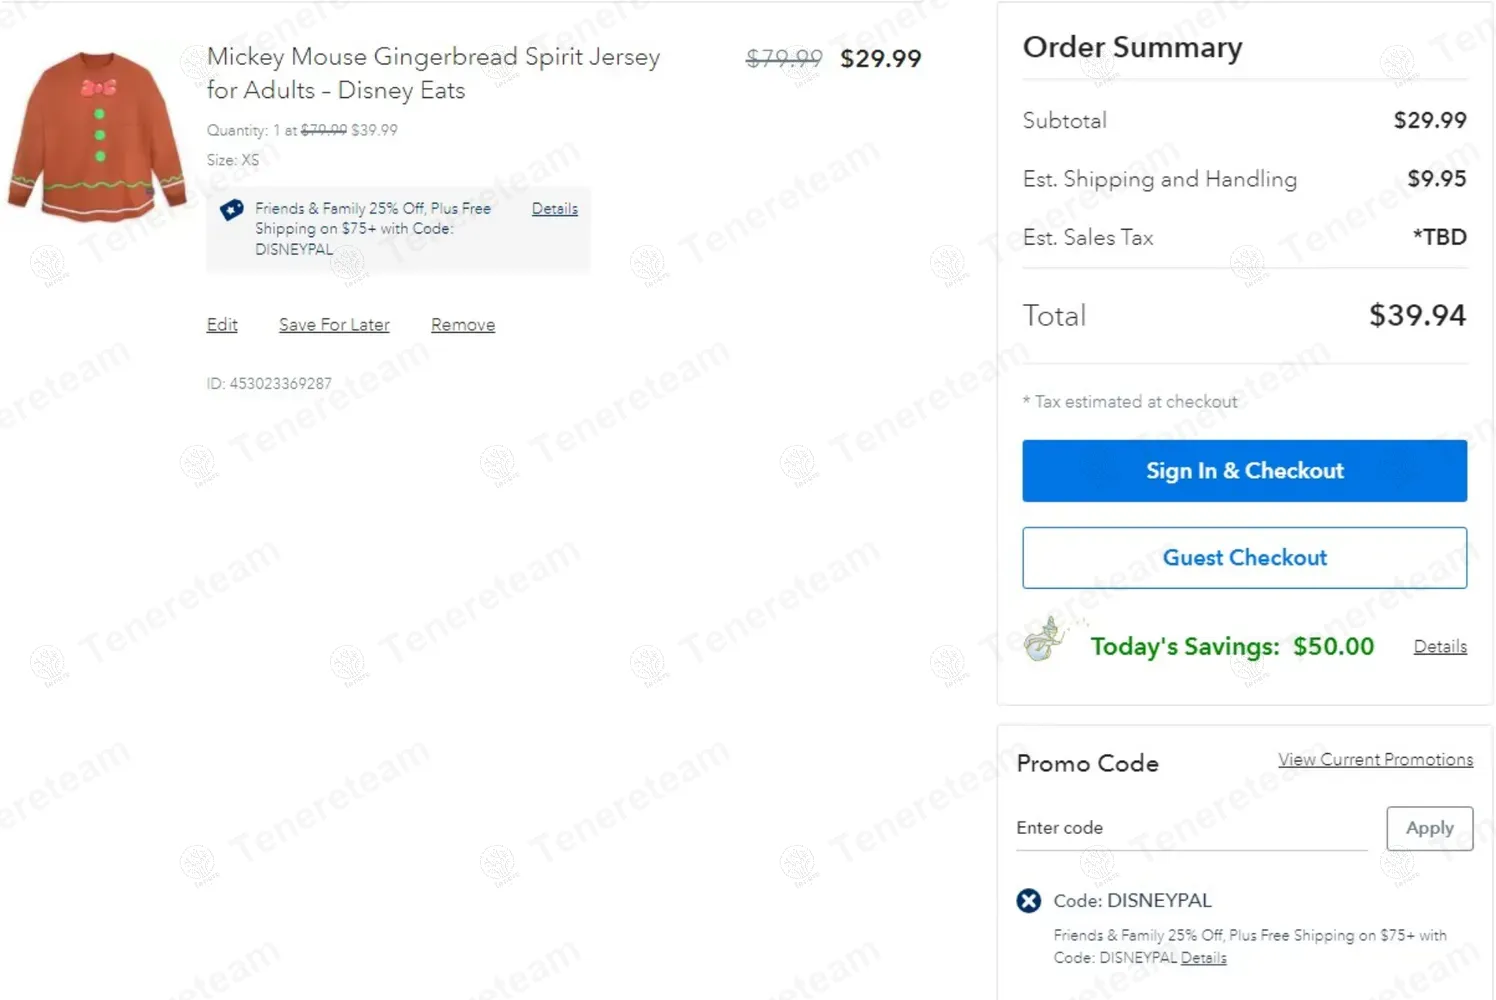Remove the jersey from the cart
The height and width of the screenshot is (1000, 1496).
(x=463, y=325)
